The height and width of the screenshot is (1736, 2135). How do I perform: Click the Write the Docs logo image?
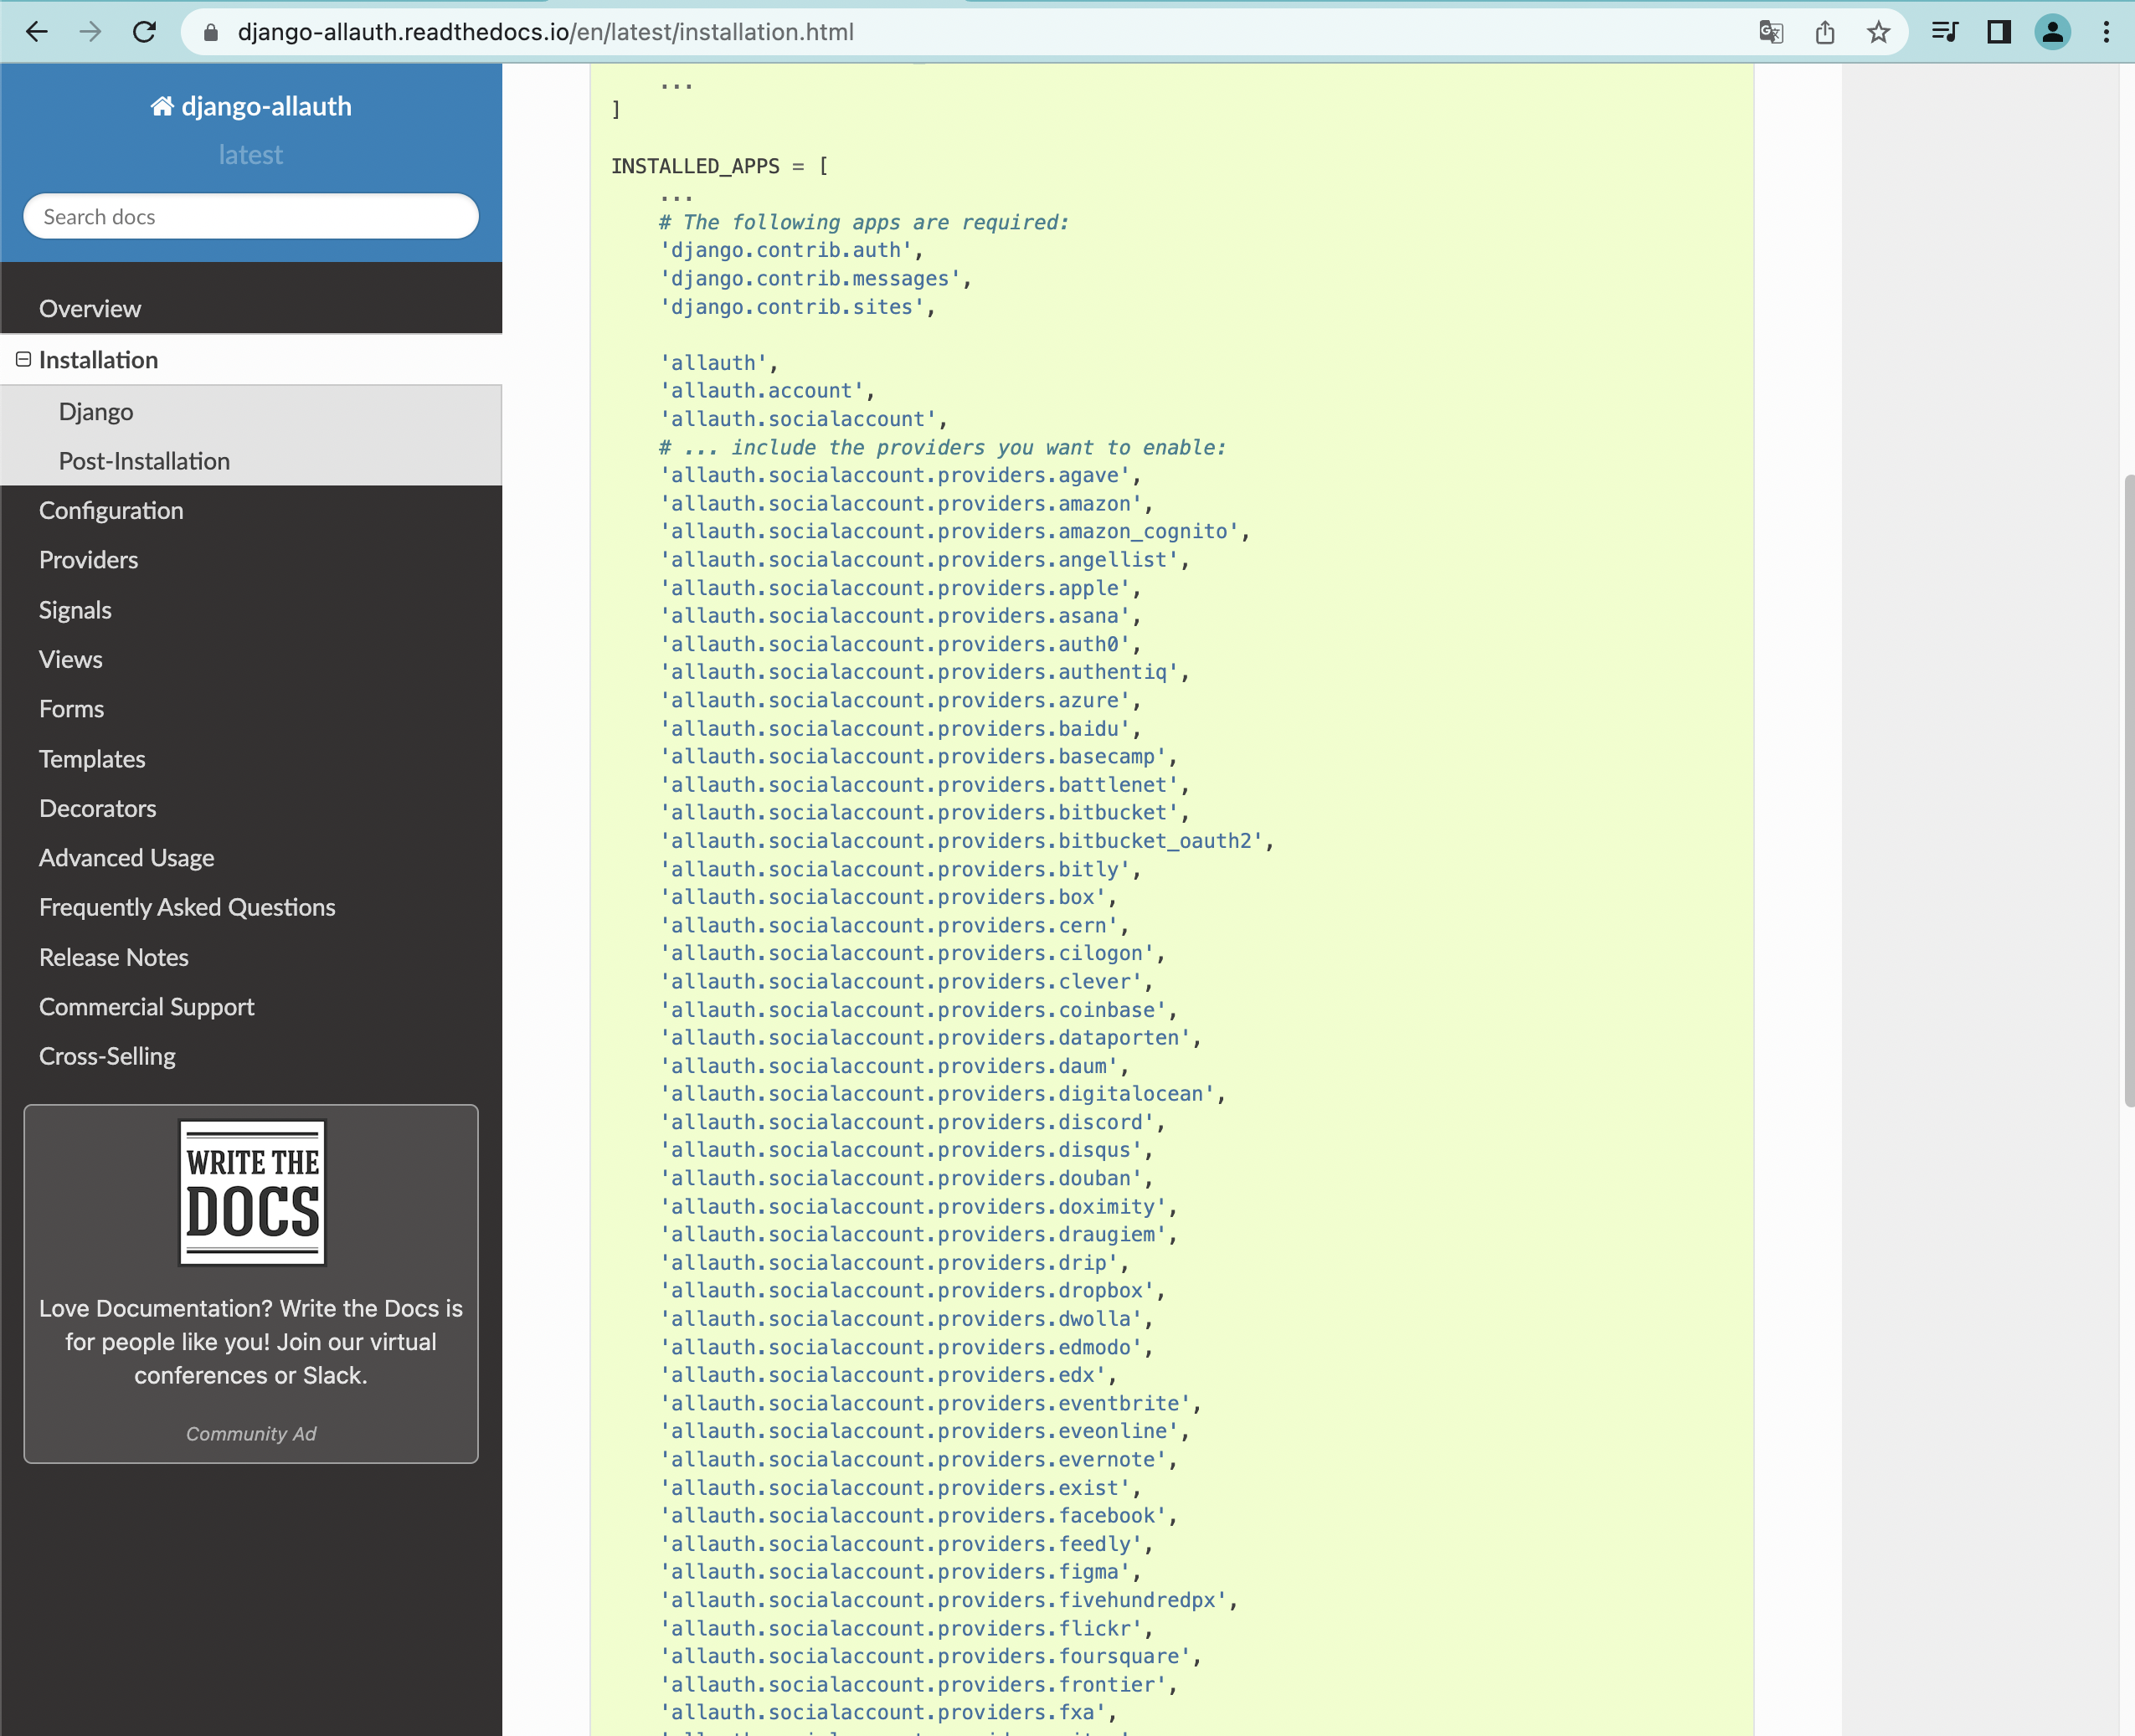pos(252,1192)
